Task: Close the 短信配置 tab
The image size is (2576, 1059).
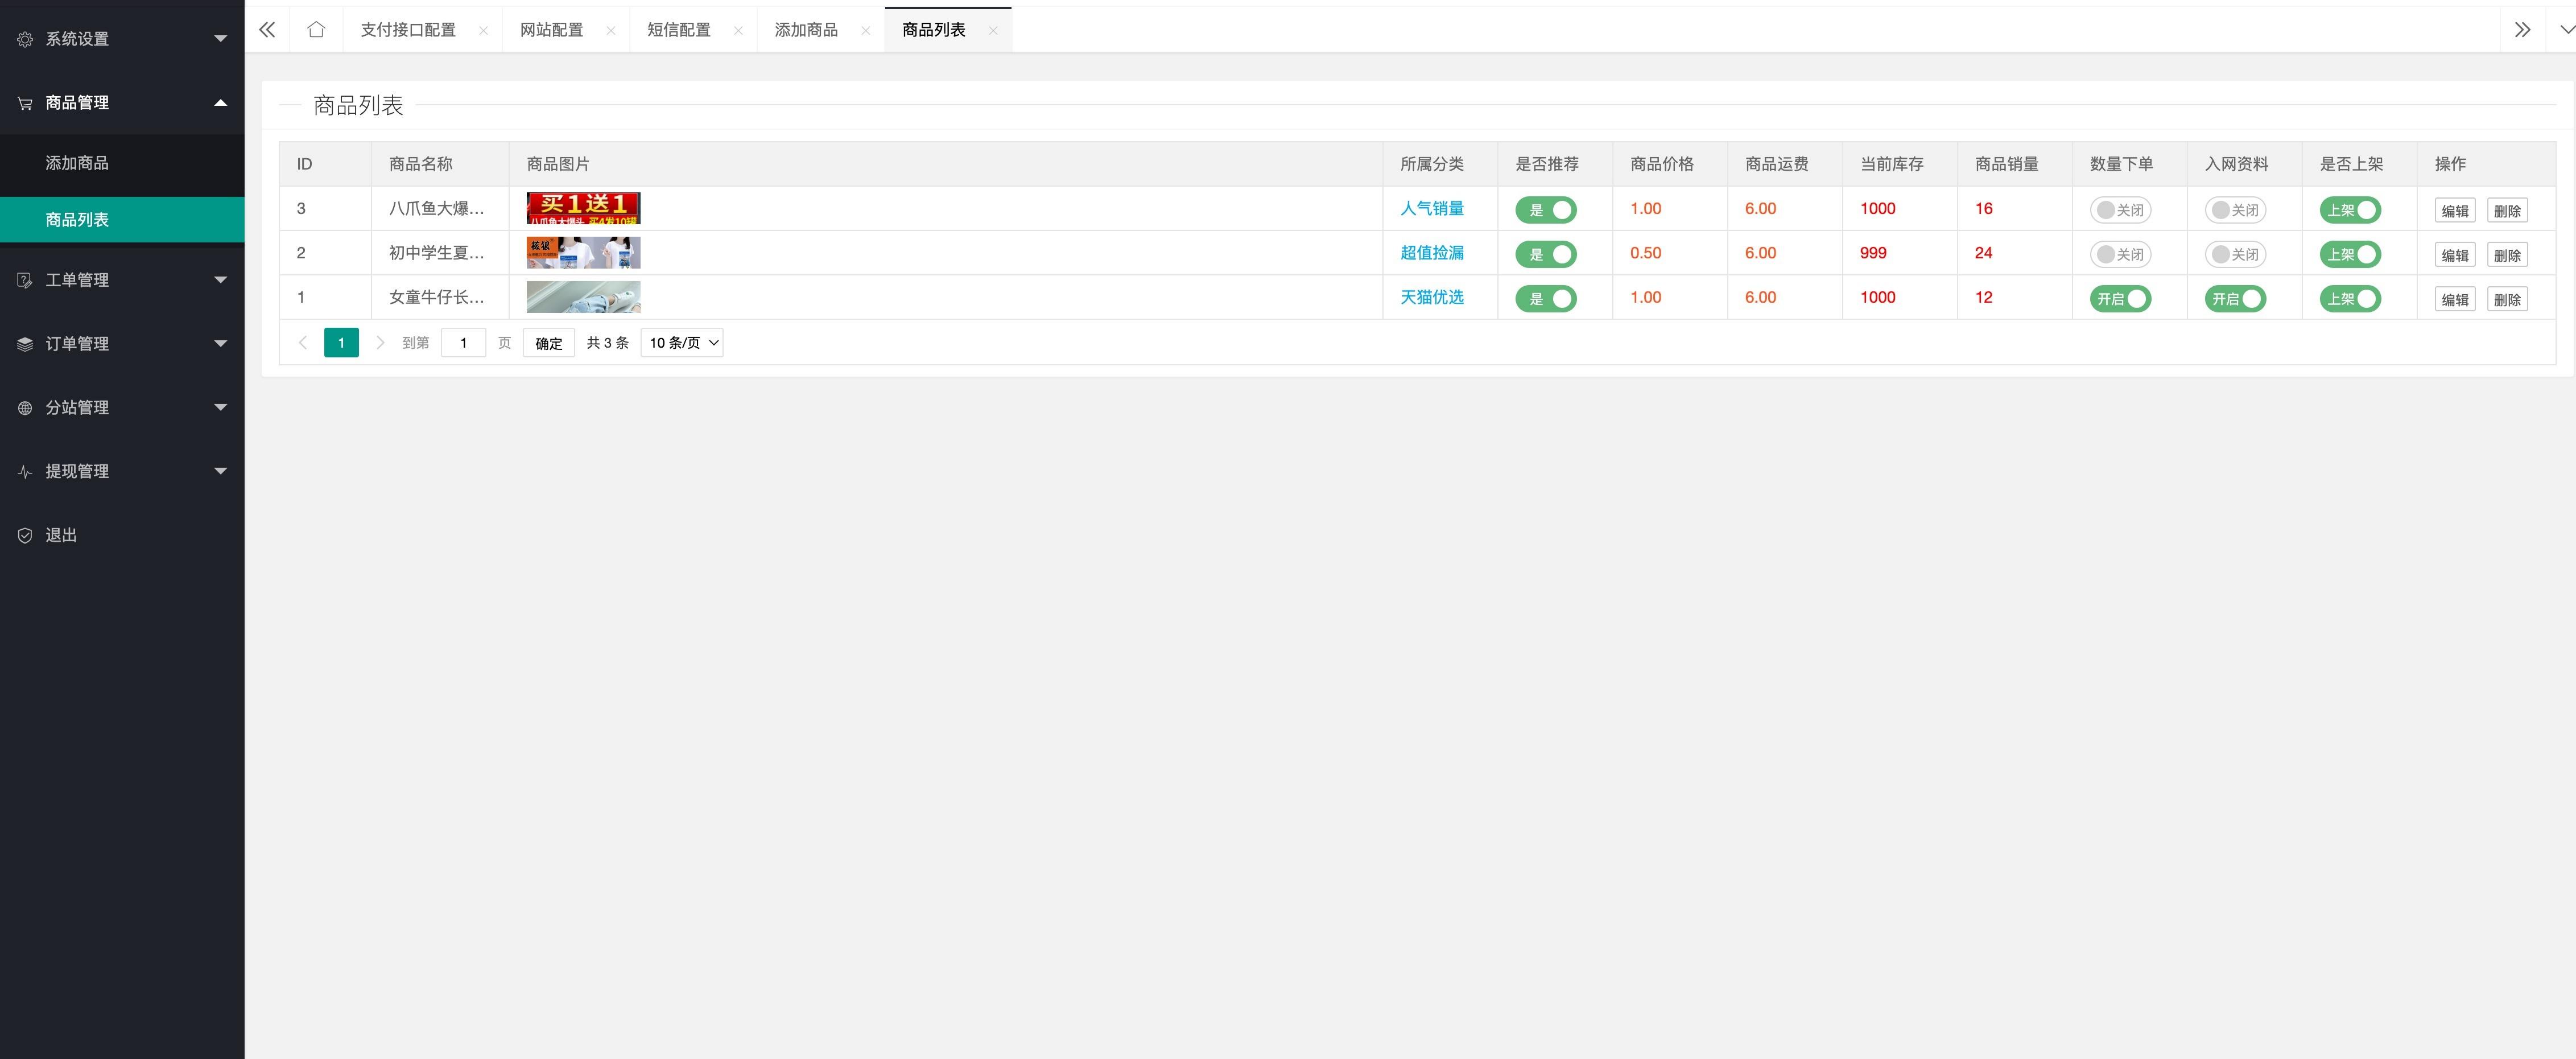Action: tap(738, 31)
